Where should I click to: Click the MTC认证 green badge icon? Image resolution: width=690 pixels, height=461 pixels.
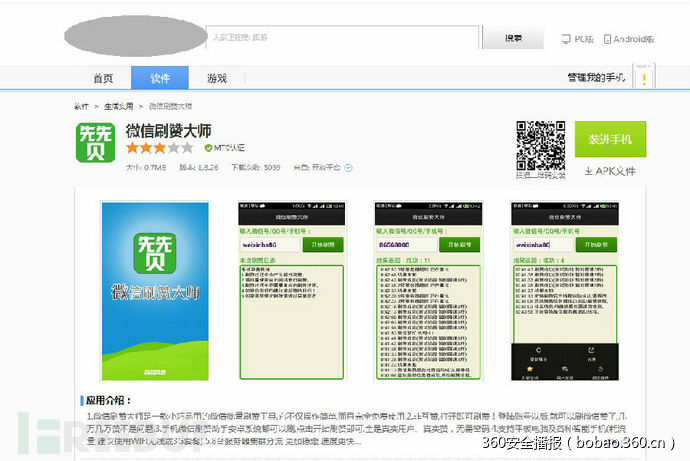pos(208,148)
